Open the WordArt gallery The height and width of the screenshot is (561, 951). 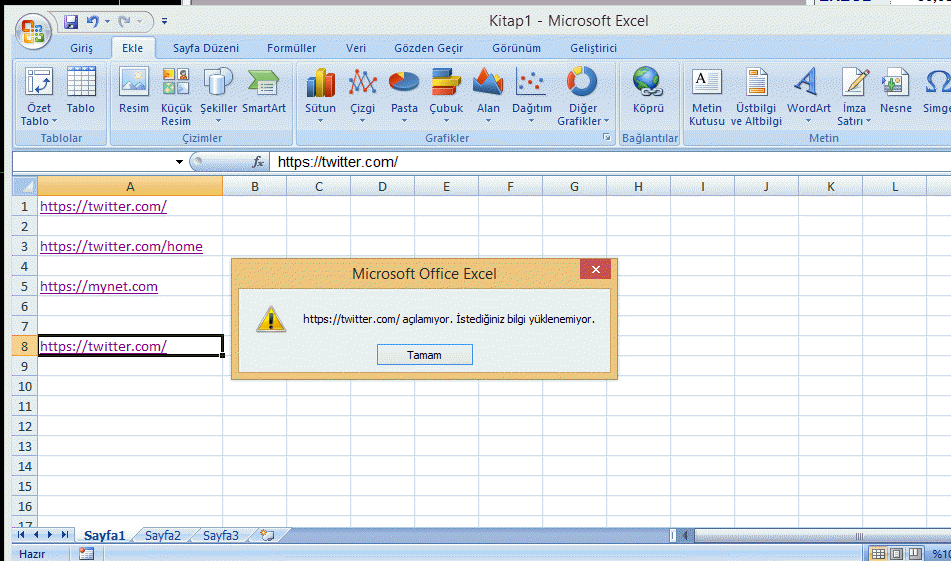pyautogui.click(x=808, y=96)
